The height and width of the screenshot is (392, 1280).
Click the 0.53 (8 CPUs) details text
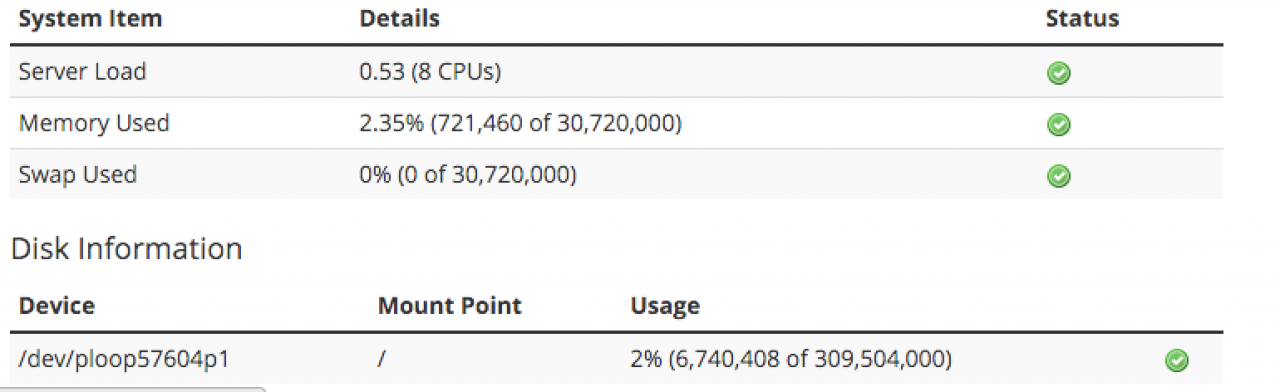click(x=430, y=72)
